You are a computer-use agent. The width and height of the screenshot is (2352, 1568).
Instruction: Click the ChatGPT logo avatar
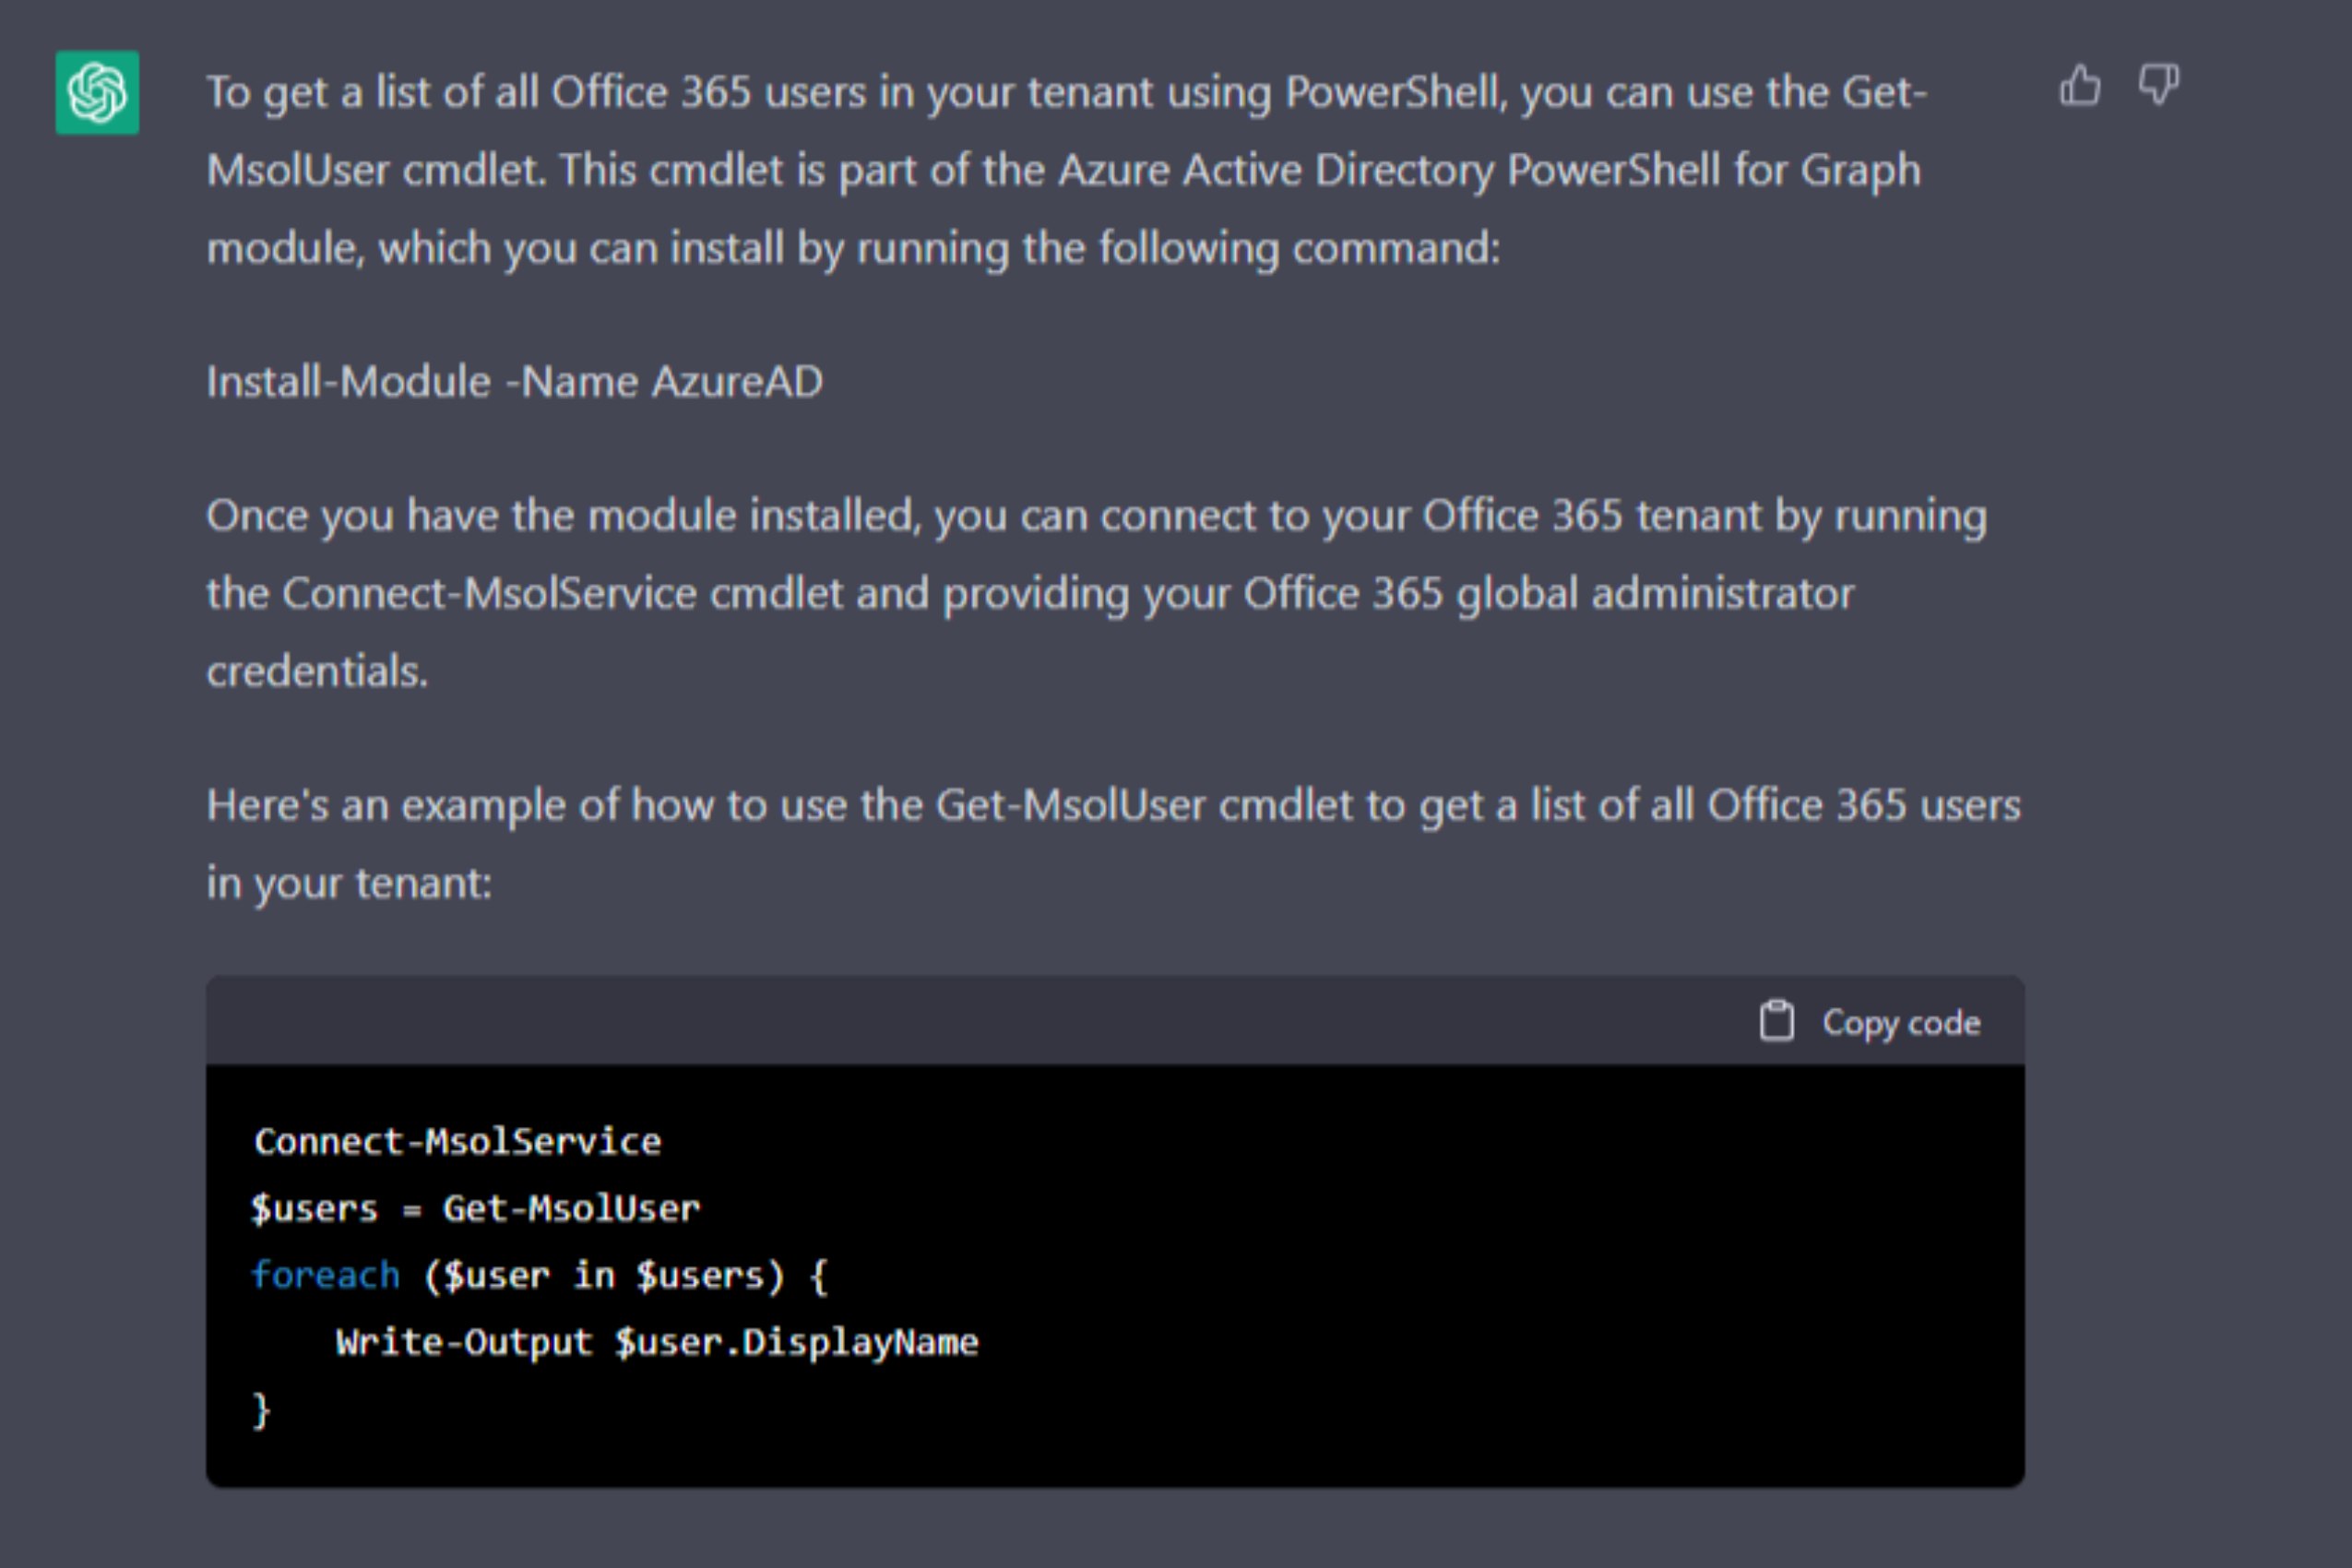(x=97, y=93)
